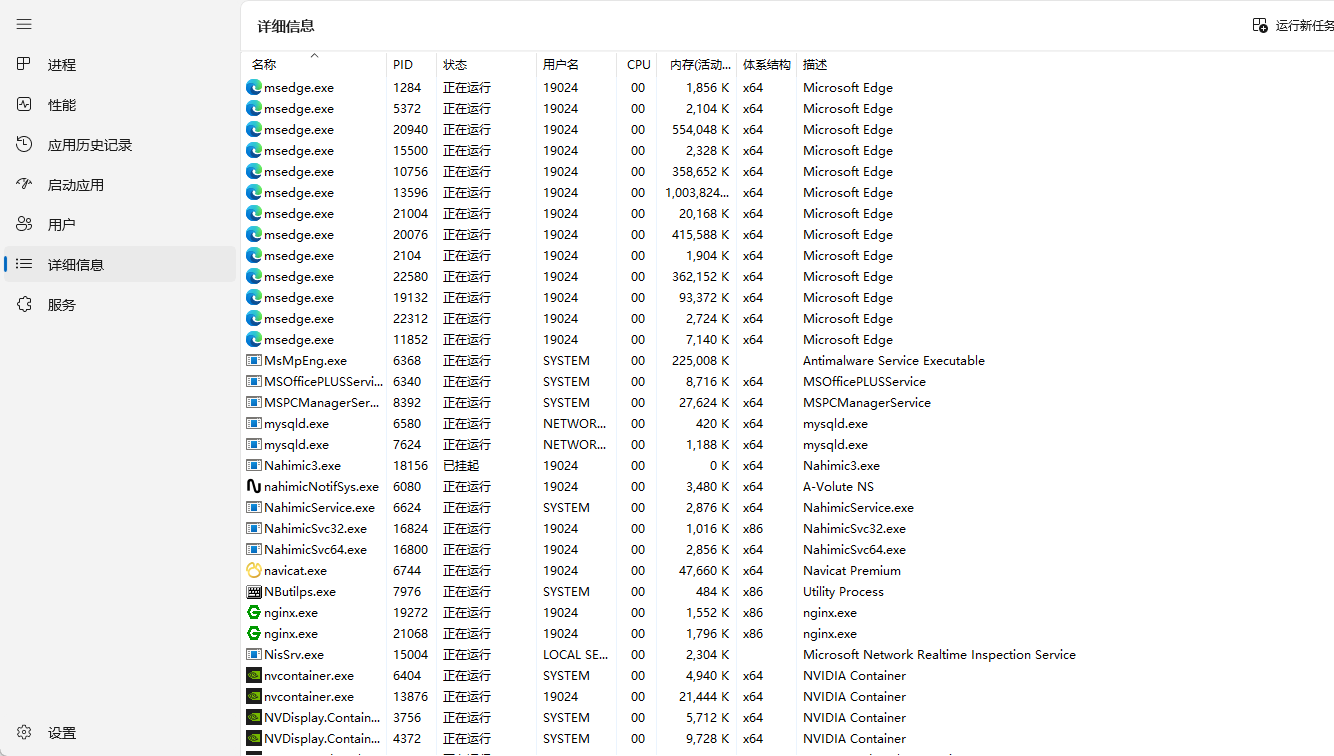Click description Navicat Premium
The image size is (1334, 756).
852,570
